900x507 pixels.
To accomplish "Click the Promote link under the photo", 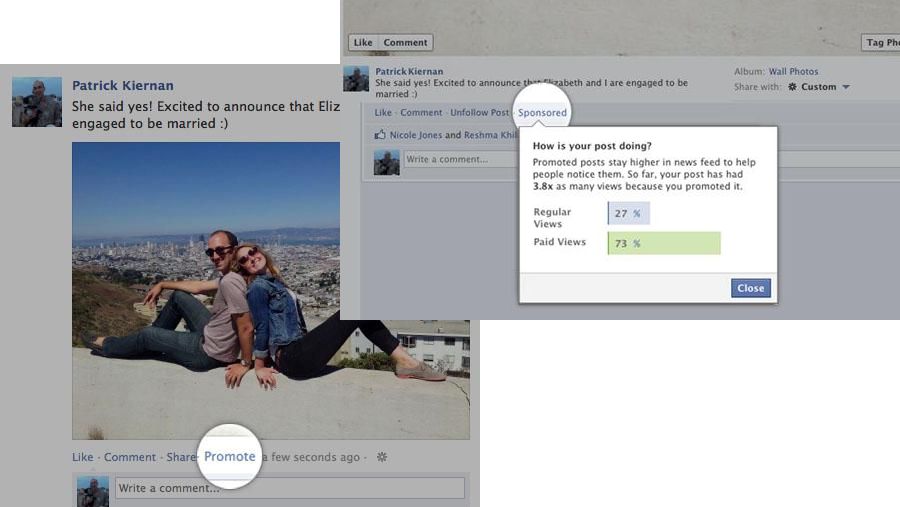I will click(x=230, y=456).
